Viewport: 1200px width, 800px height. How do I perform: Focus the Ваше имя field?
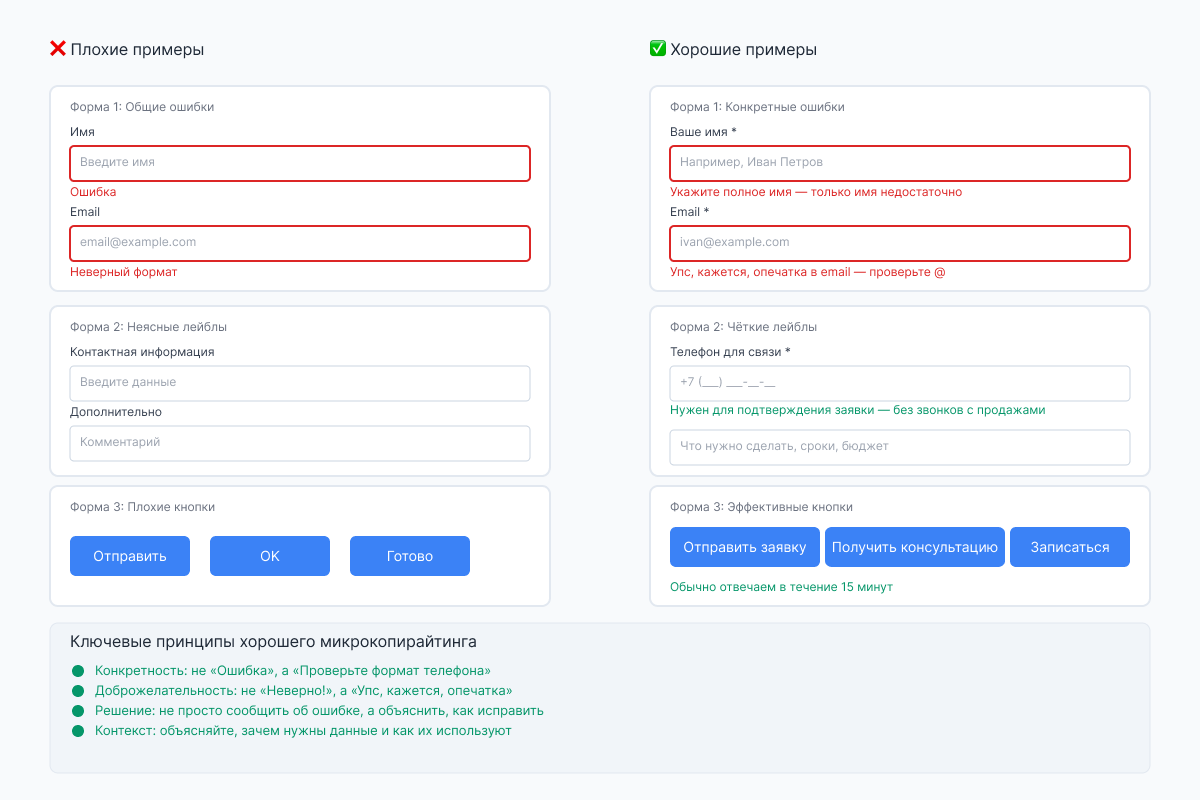click(x=900, y=163)
